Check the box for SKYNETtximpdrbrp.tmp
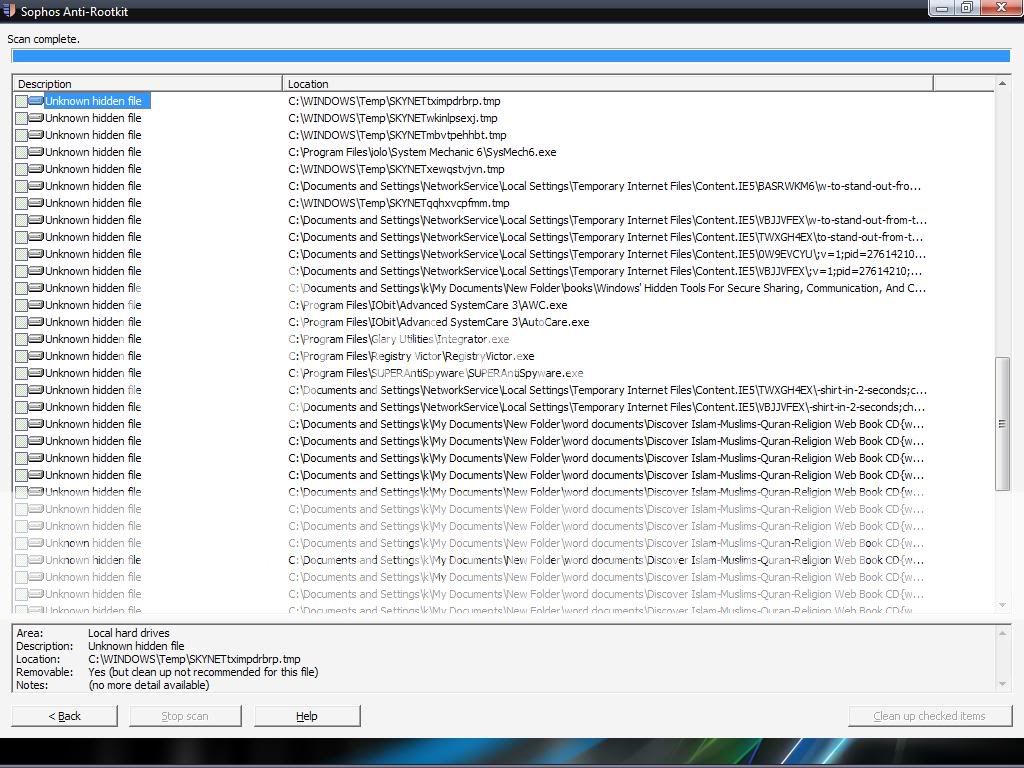Viewport: 1024px width, 768px height. pyautogui.click(x=22, y=101)
